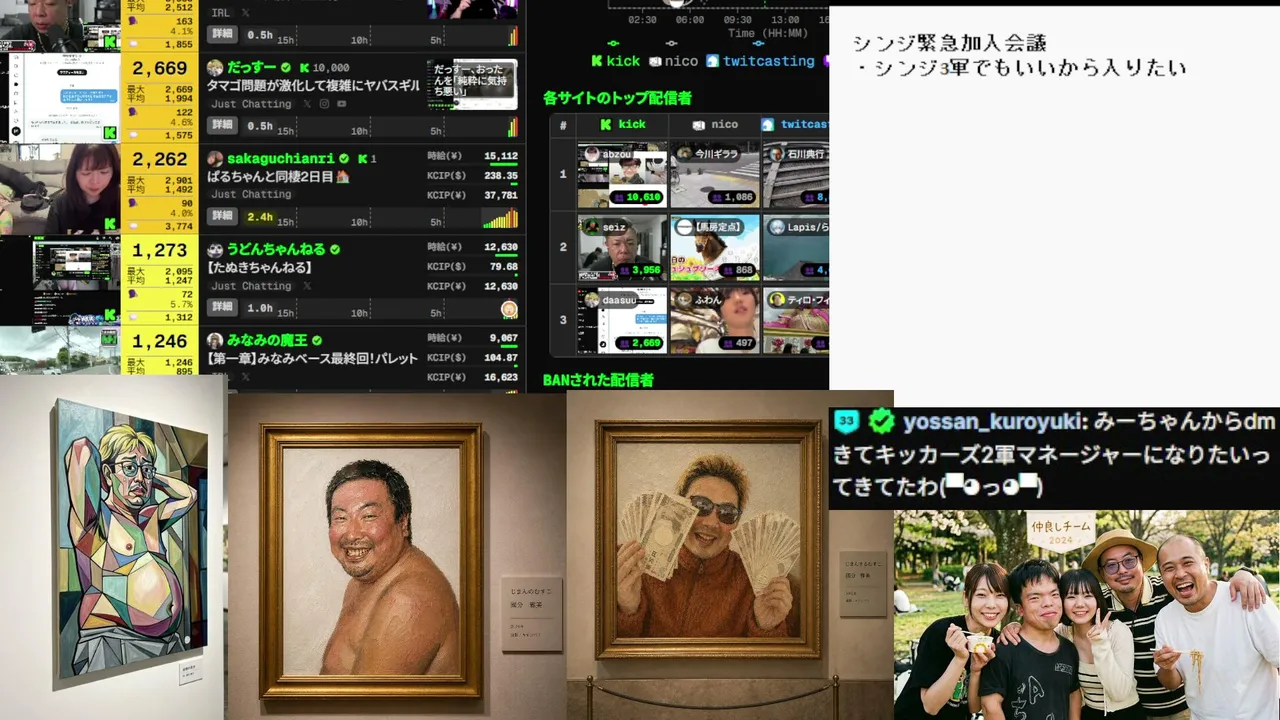The height and width of the screenshot is (720, 1280).
Task: Click the だっすー avatar icon
Action: pyautogui.click(x=215, y=68)
